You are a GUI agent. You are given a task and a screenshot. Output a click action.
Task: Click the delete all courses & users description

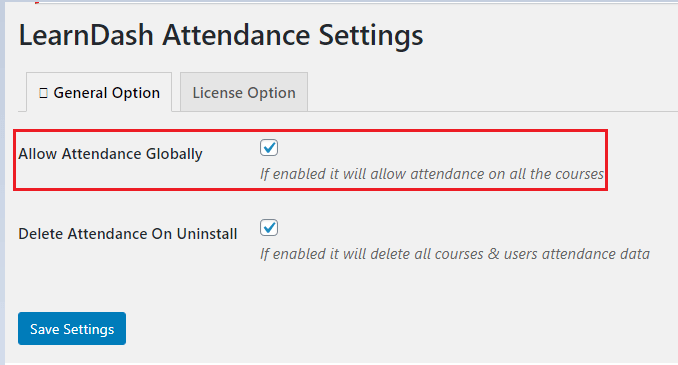click(x=454, y=254)
